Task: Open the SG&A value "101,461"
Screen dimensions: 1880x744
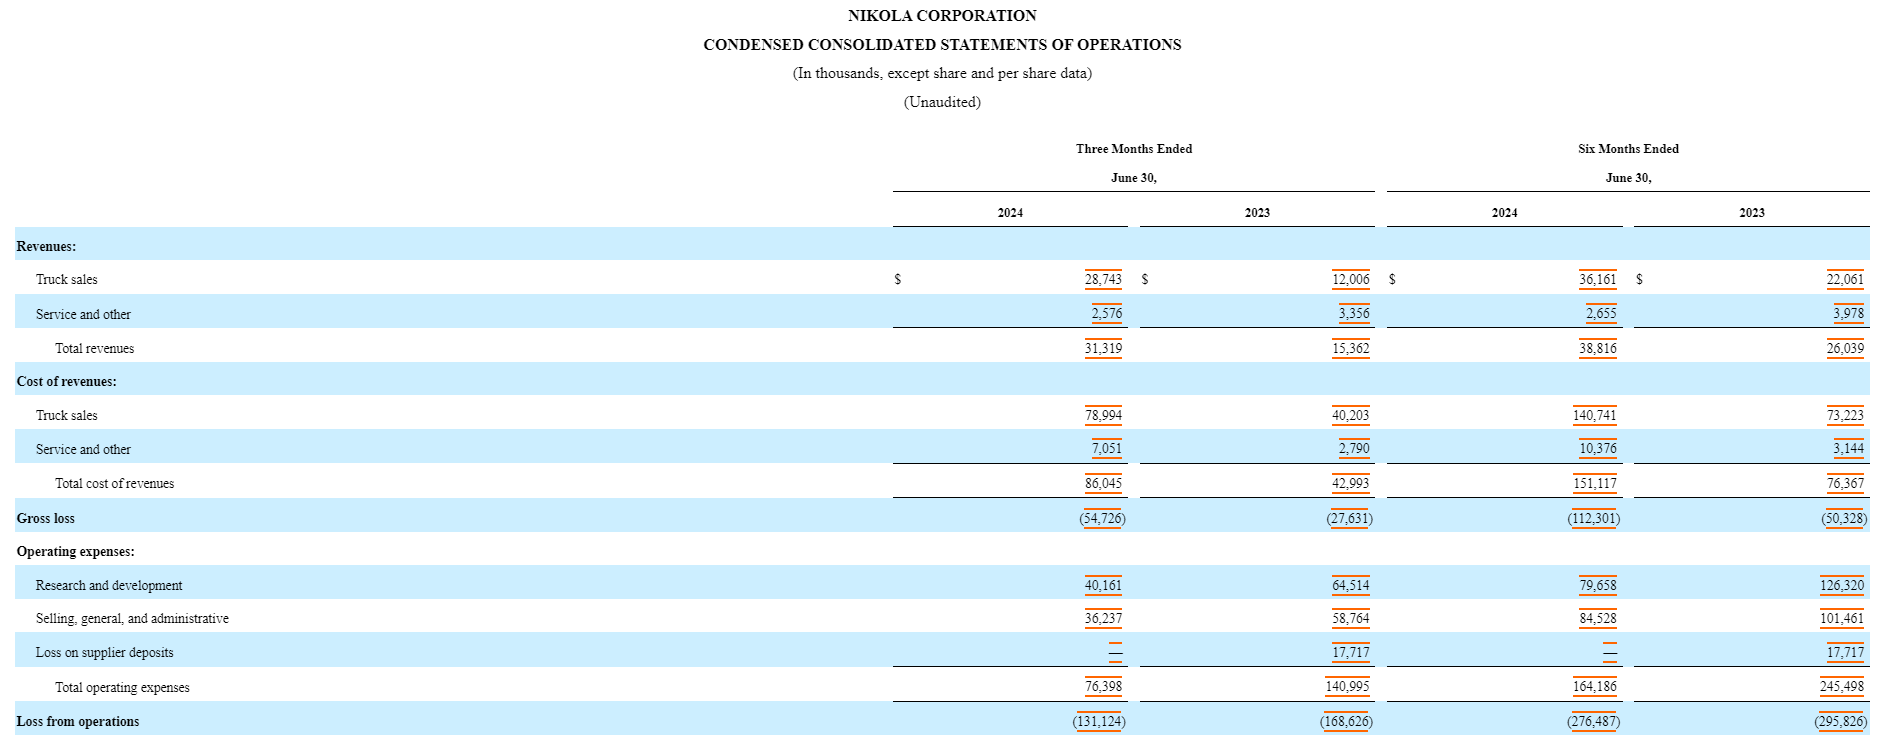Action: click(1842, 619)
